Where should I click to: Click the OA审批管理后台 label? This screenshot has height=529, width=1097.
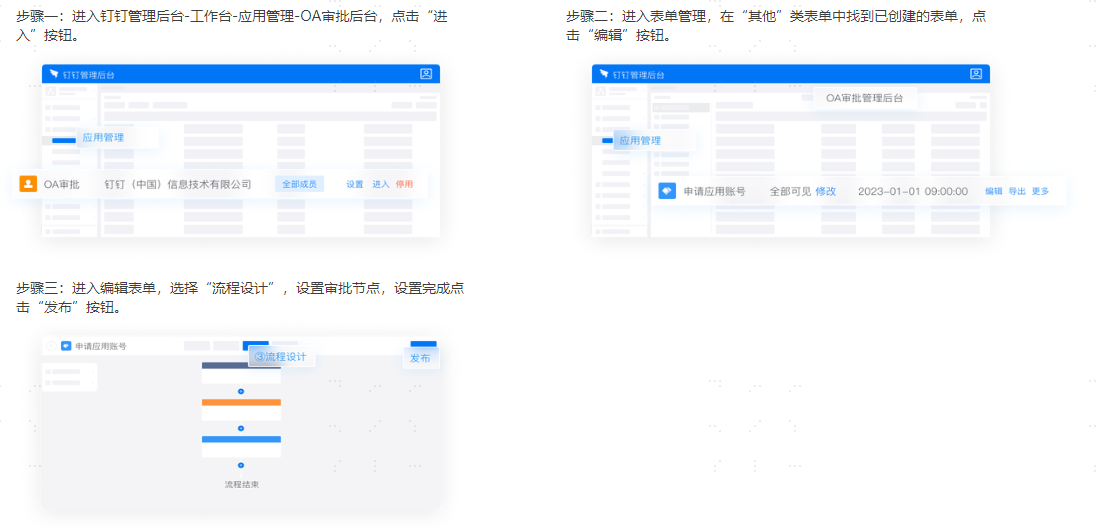[865, 98]
